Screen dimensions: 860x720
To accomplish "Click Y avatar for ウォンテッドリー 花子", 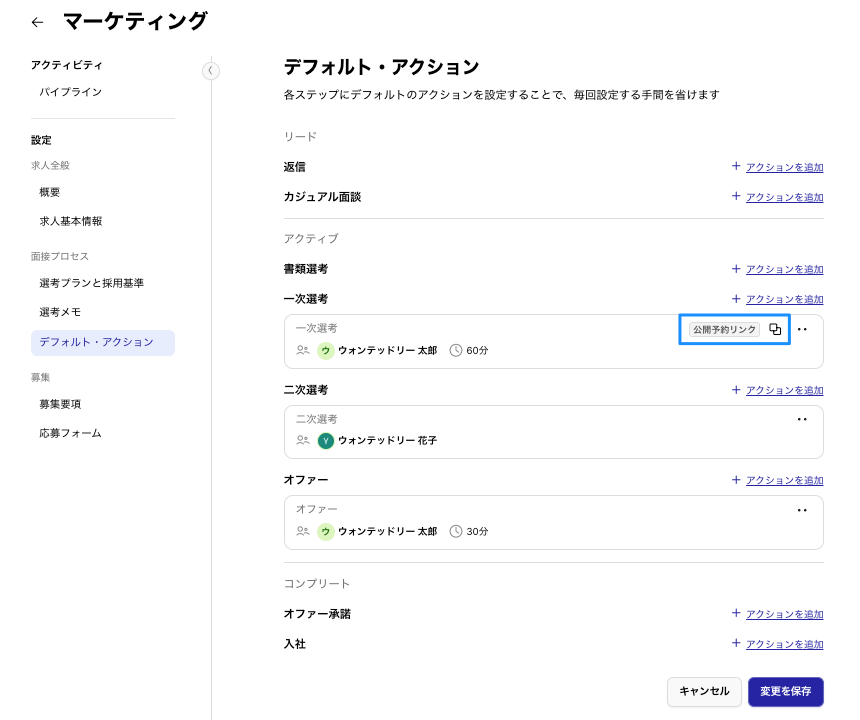I will tap(326, 441).
